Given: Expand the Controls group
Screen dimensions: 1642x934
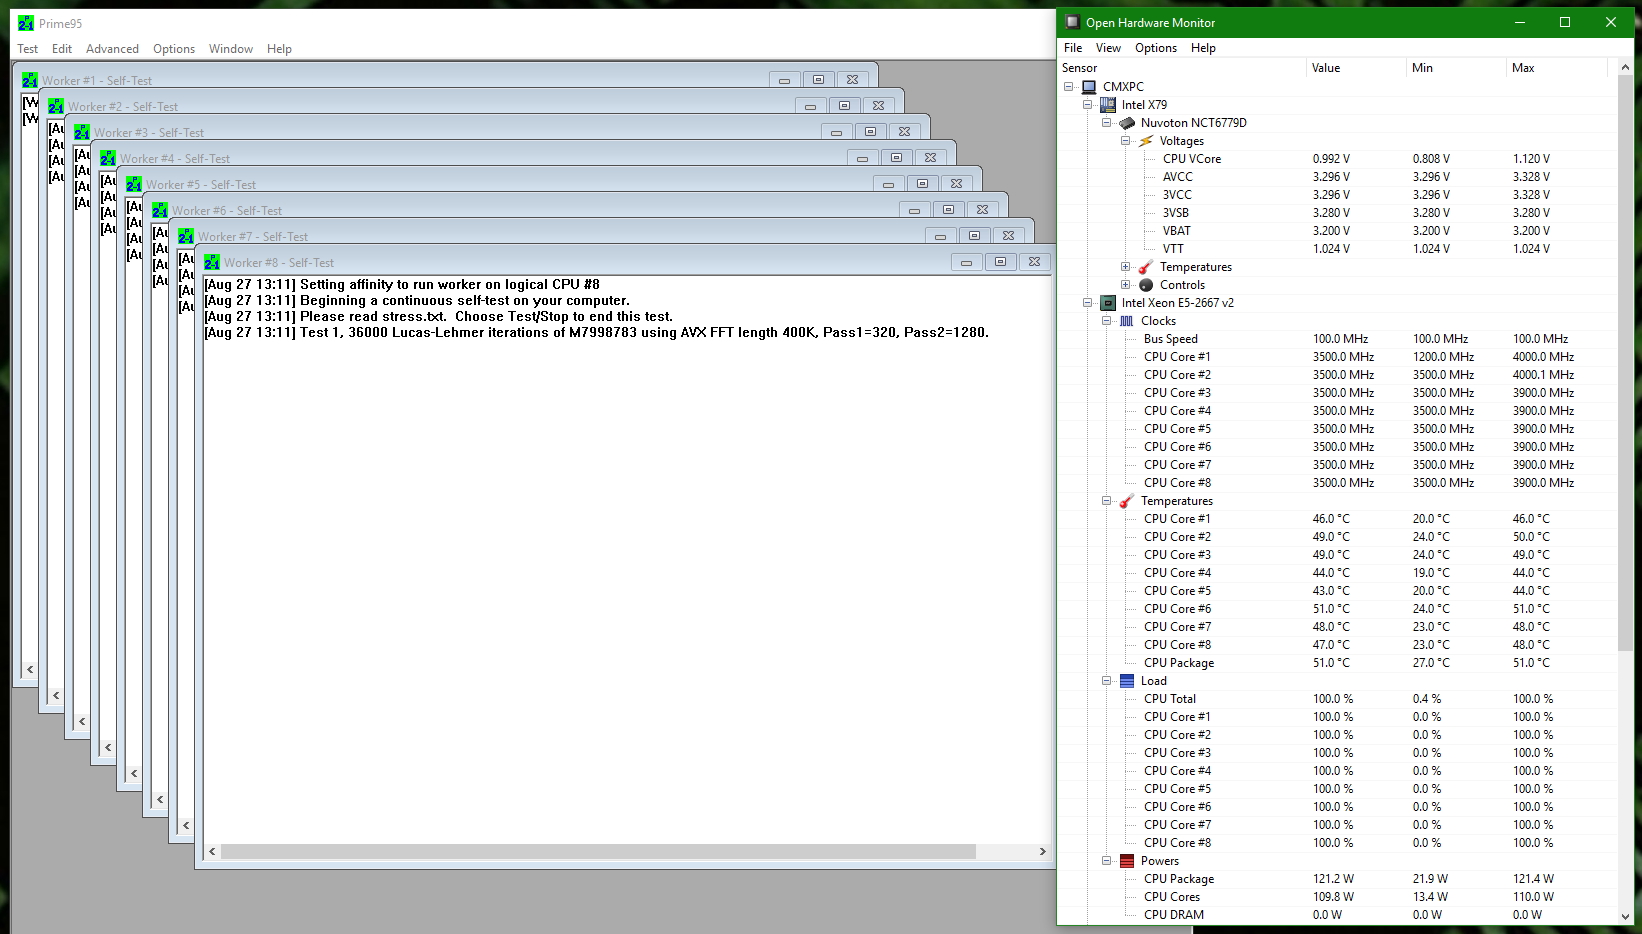Looking at the screenshot, I should pos(1126,285).
